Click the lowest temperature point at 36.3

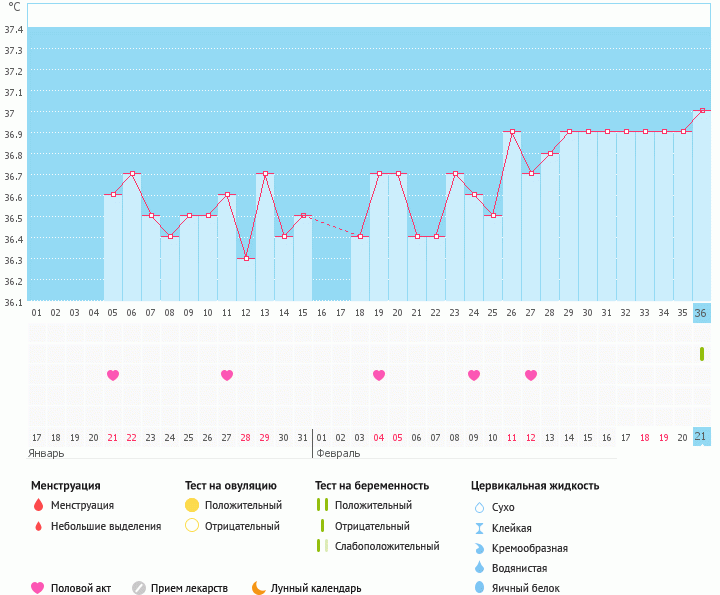[x=246, y=258]
